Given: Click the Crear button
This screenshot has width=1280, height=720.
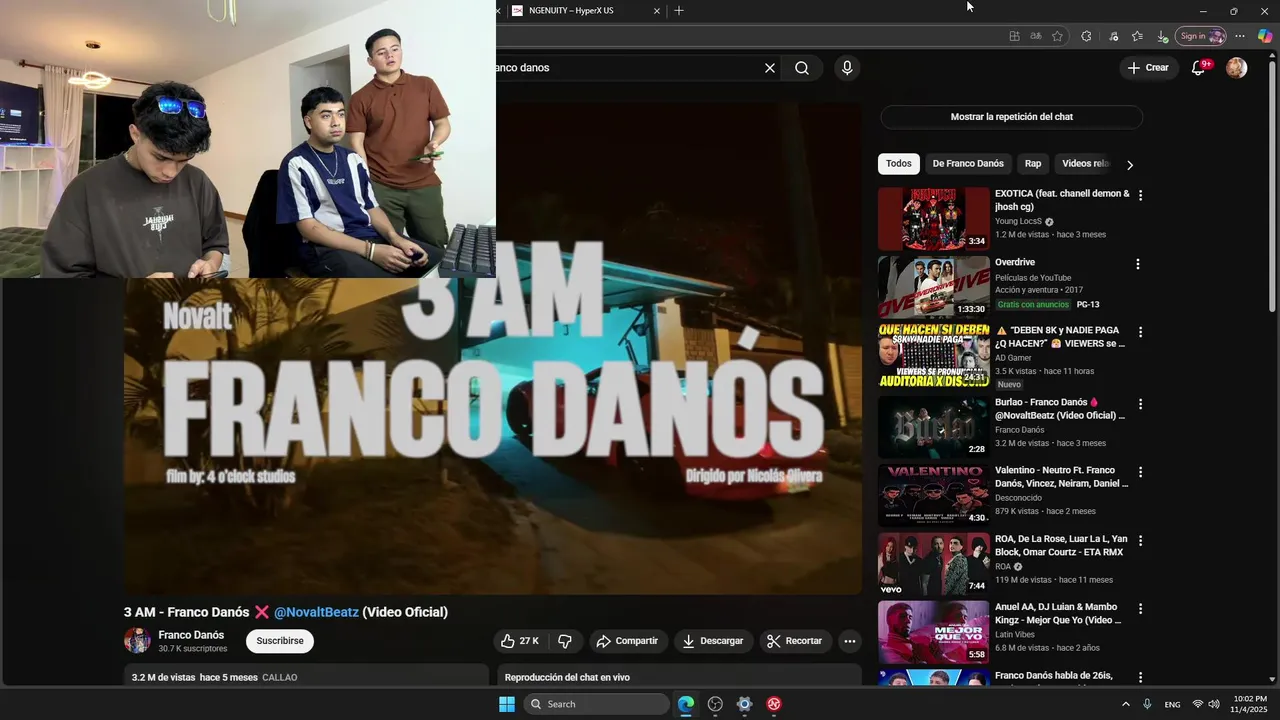Looking at the screenshot, I should (x=1147, y=68).
